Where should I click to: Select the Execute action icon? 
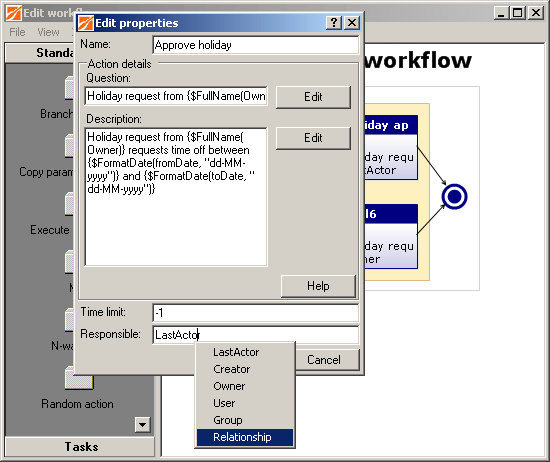click(x=69, y=204)
